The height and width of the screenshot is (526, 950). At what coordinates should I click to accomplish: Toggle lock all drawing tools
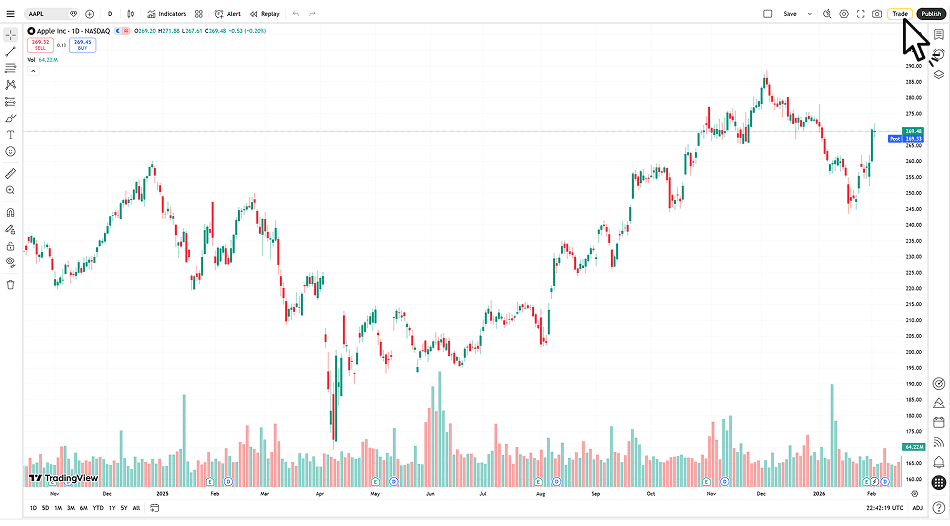pyautogui.click(x=10, y=245)
